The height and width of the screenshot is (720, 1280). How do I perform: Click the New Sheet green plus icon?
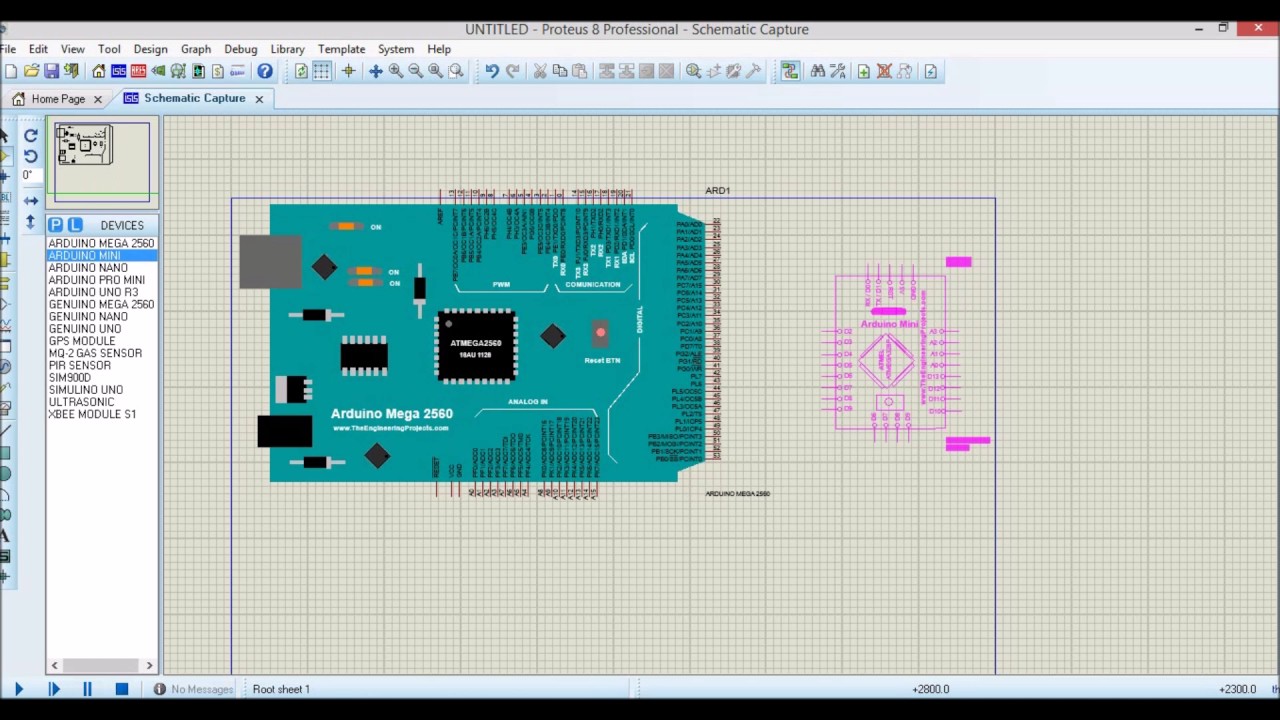864,71
